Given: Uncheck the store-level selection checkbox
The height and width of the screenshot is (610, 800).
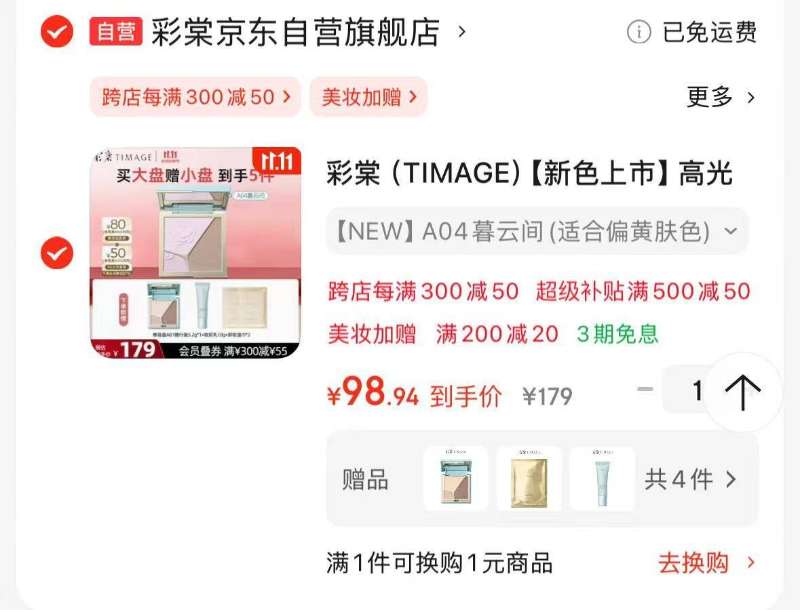Looking at the screenshot, I should click(x=57, y=32).
